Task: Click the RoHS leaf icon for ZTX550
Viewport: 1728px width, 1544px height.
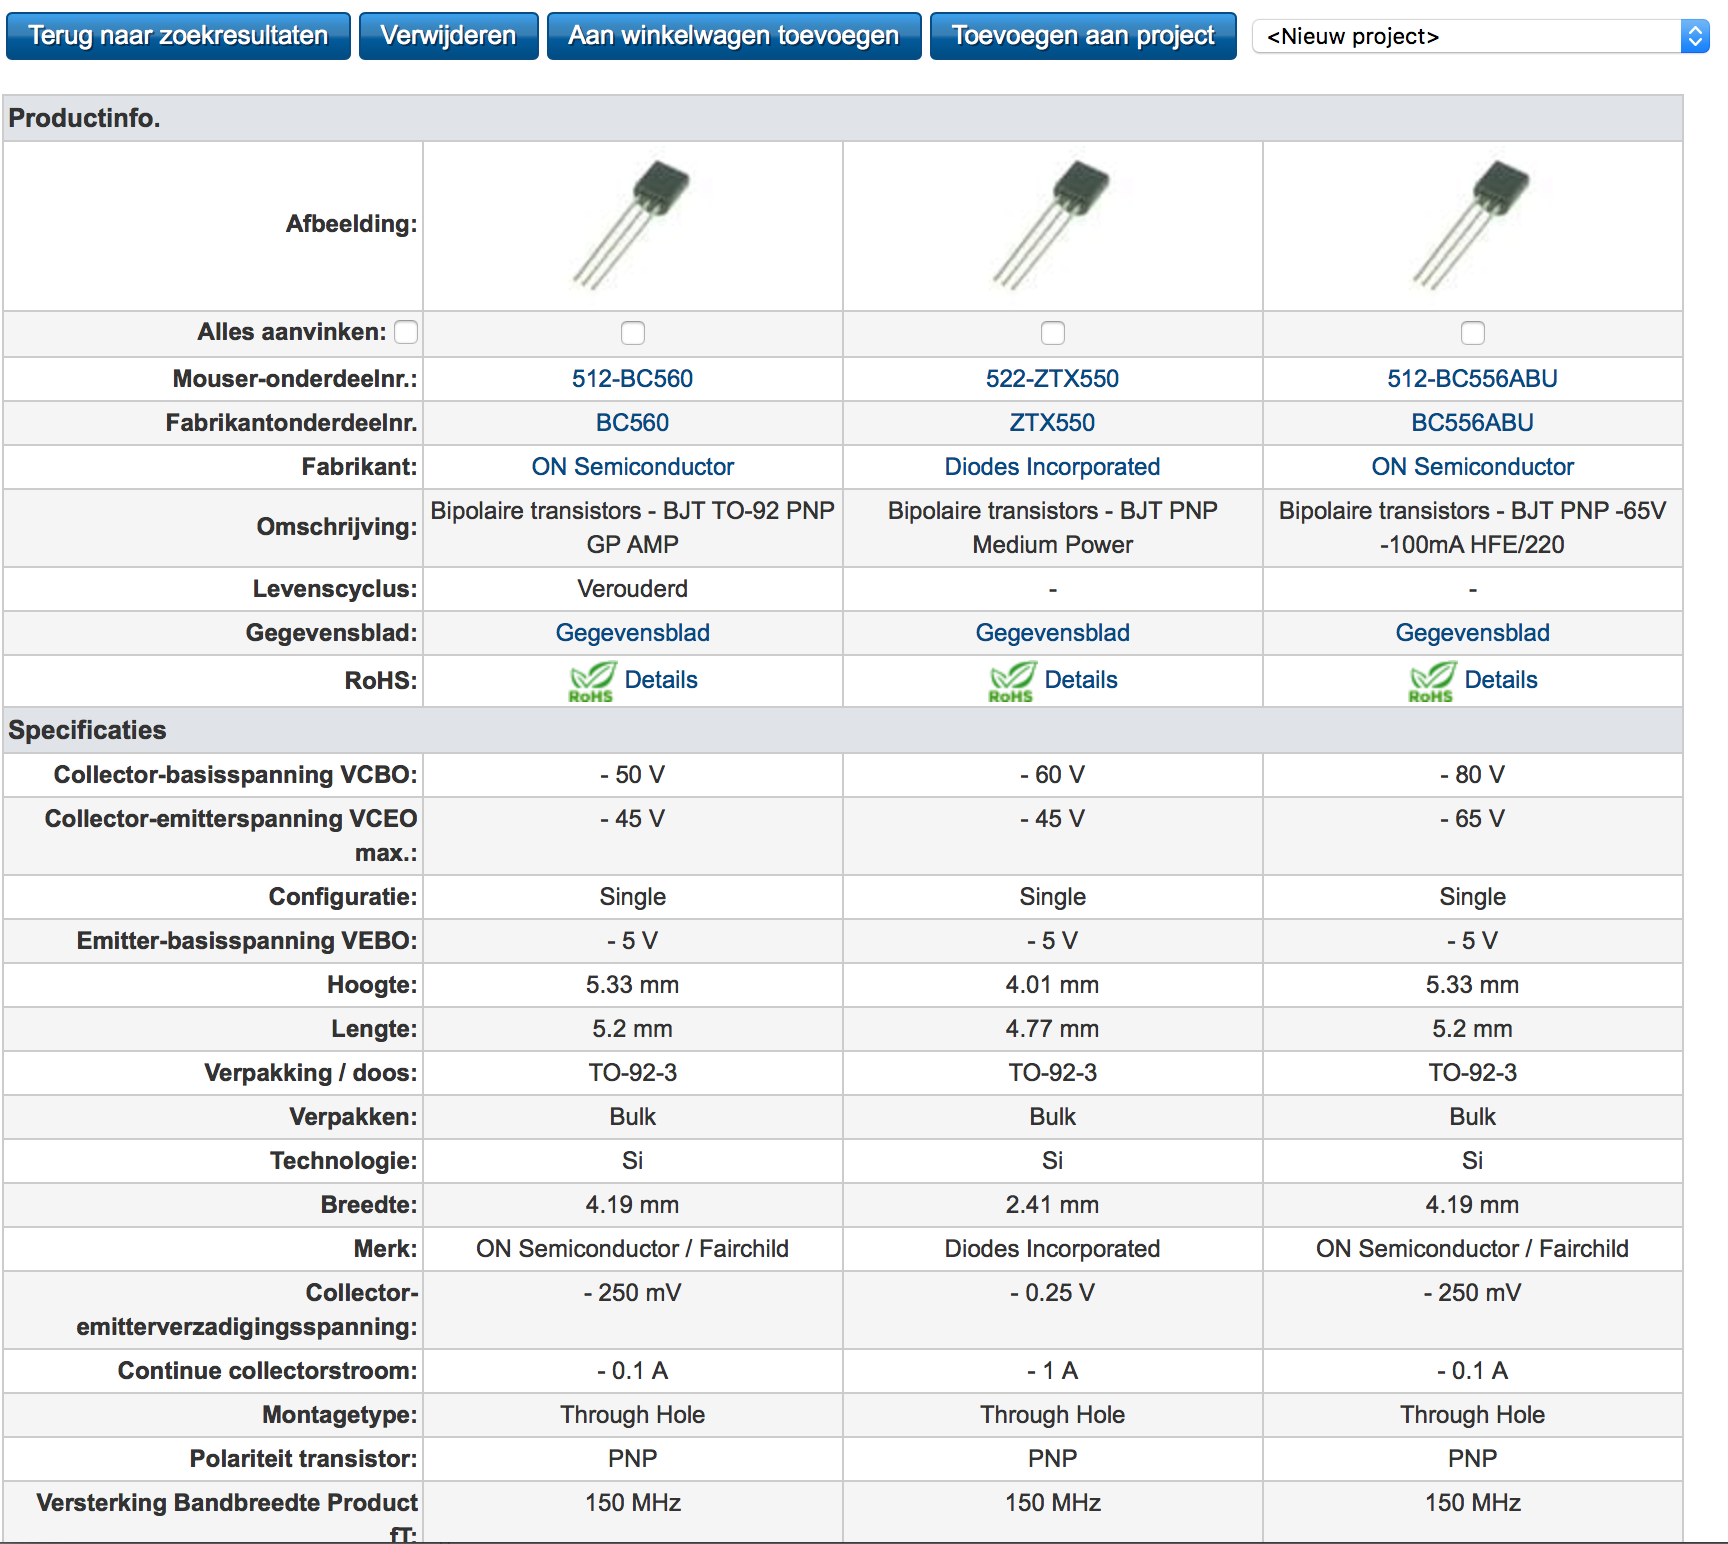Action: pos(1012,682)
